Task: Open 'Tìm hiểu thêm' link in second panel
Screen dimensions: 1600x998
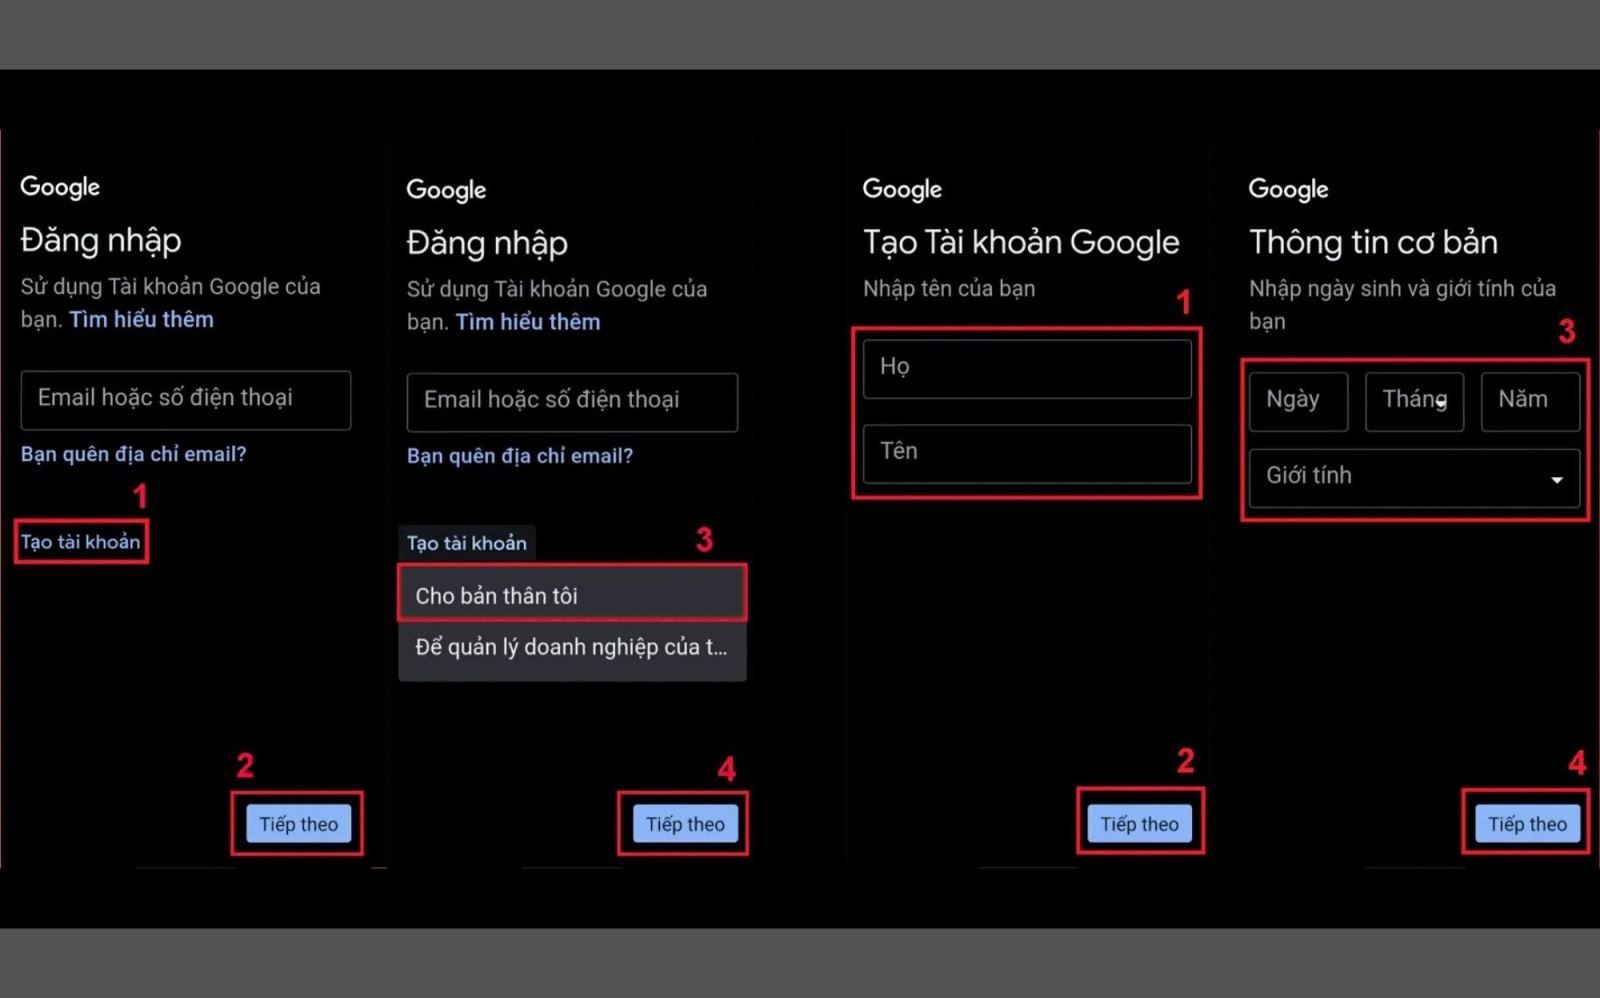Action: (x=528, y=322)
